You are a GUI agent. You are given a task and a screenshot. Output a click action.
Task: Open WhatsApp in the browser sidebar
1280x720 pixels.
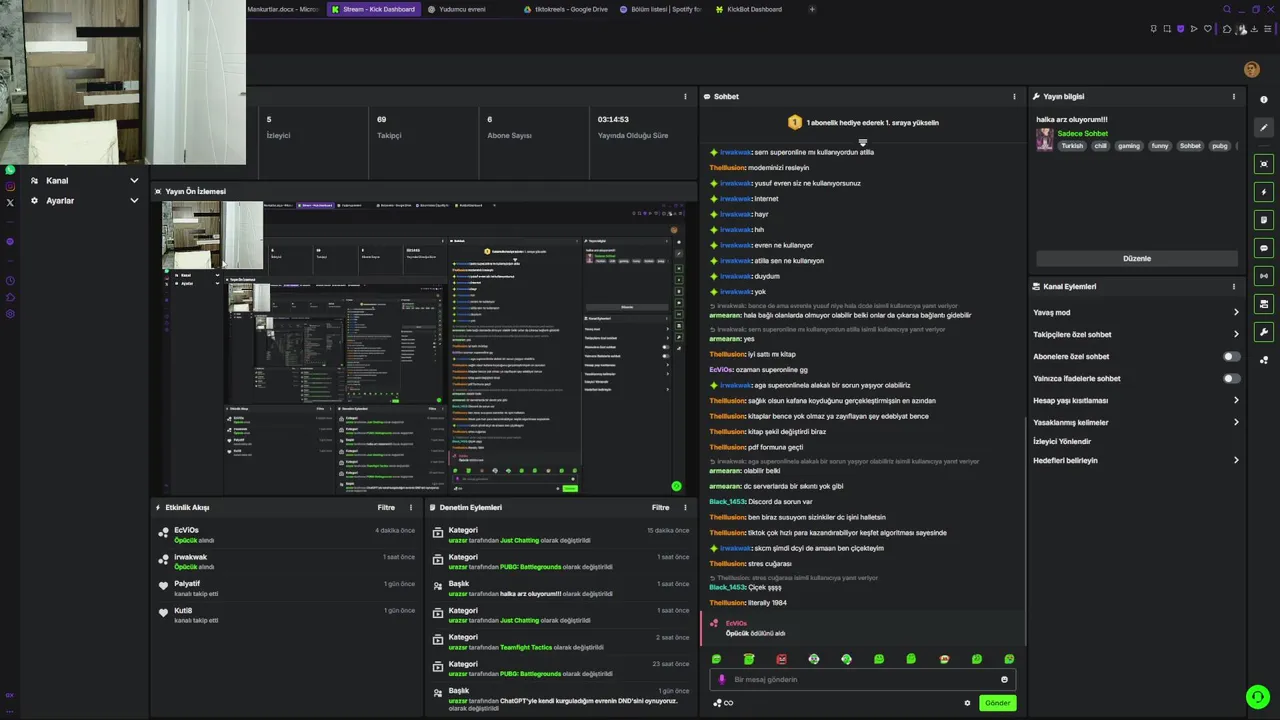coord(10,170)
